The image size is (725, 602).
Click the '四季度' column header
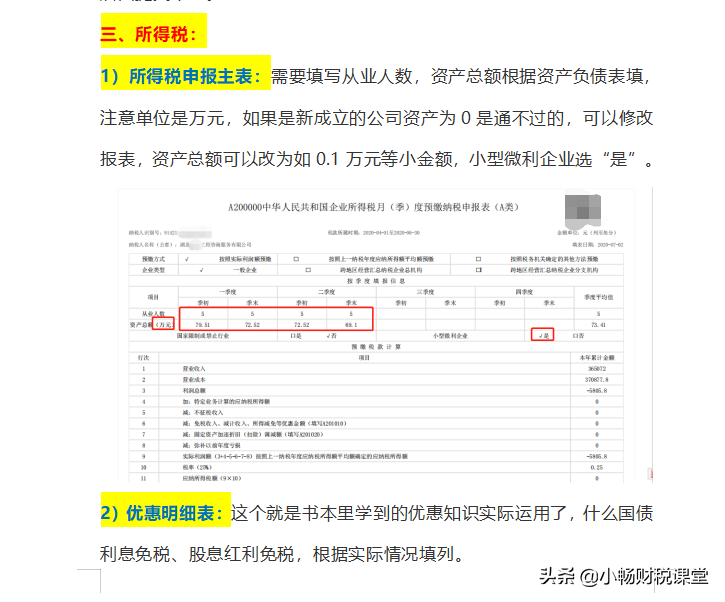524,292
